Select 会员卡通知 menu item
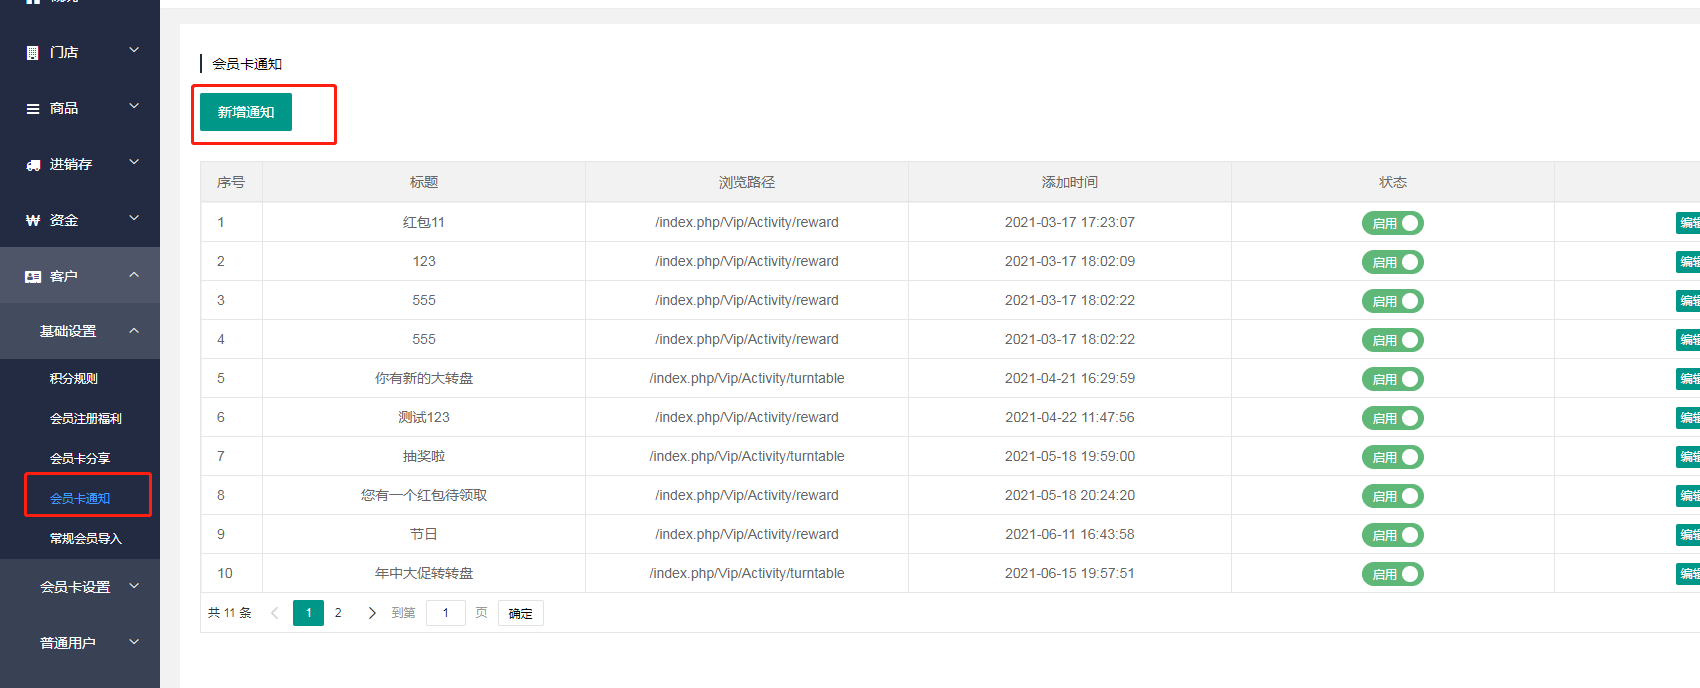The height and width of the screenshot is (688, 1700). click(x=80, y=499)
